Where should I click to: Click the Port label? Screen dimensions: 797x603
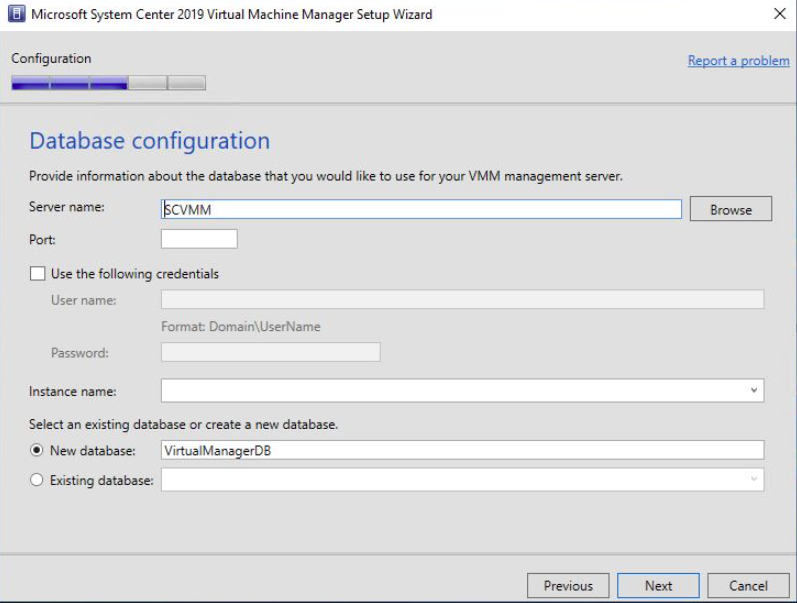42,240
